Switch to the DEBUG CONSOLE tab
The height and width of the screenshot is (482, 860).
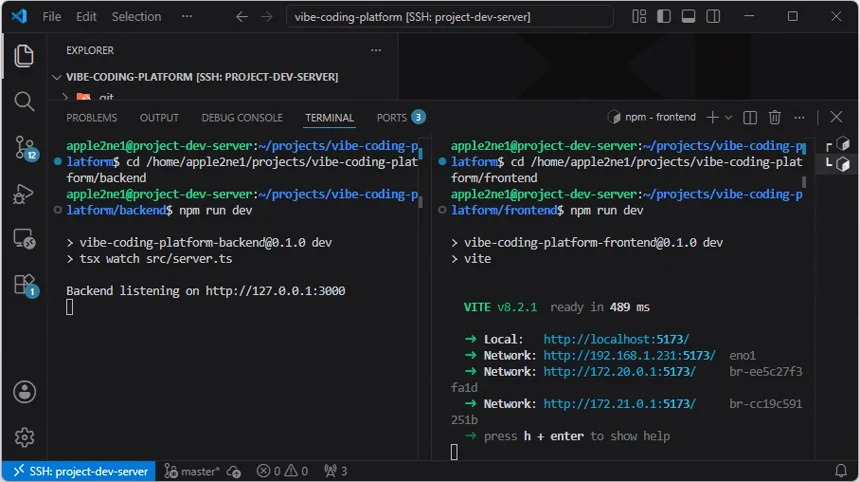point(242,118)
